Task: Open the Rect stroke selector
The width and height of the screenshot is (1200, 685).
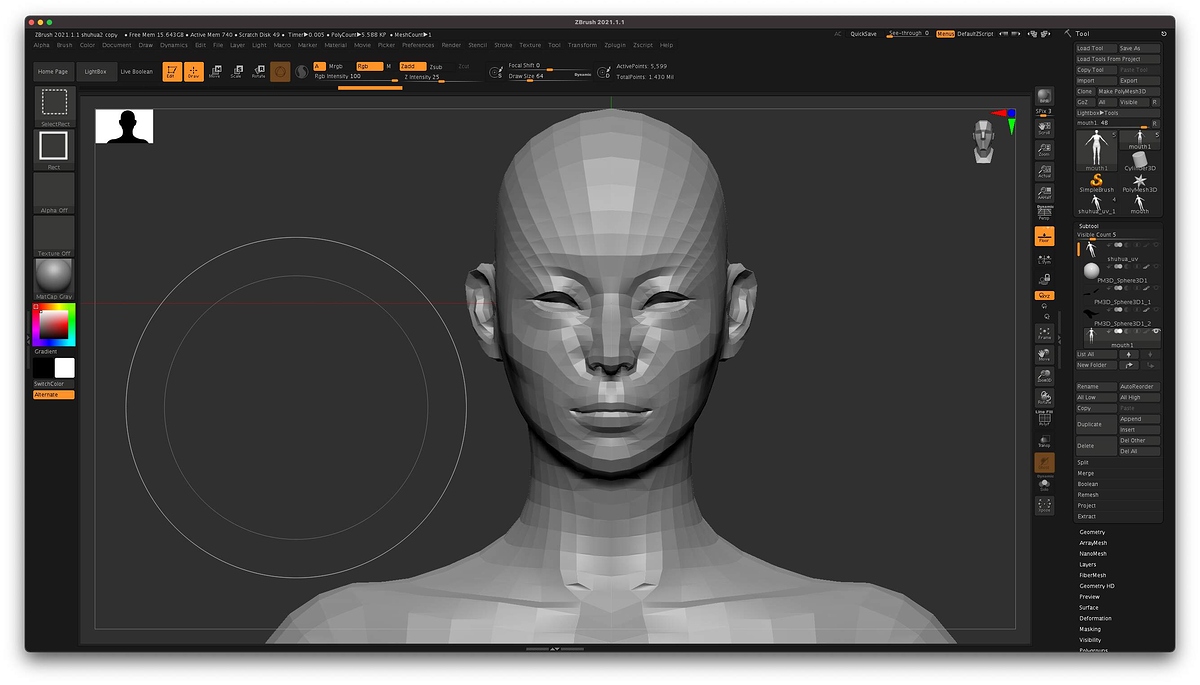Action: click(x=54, y=149)
